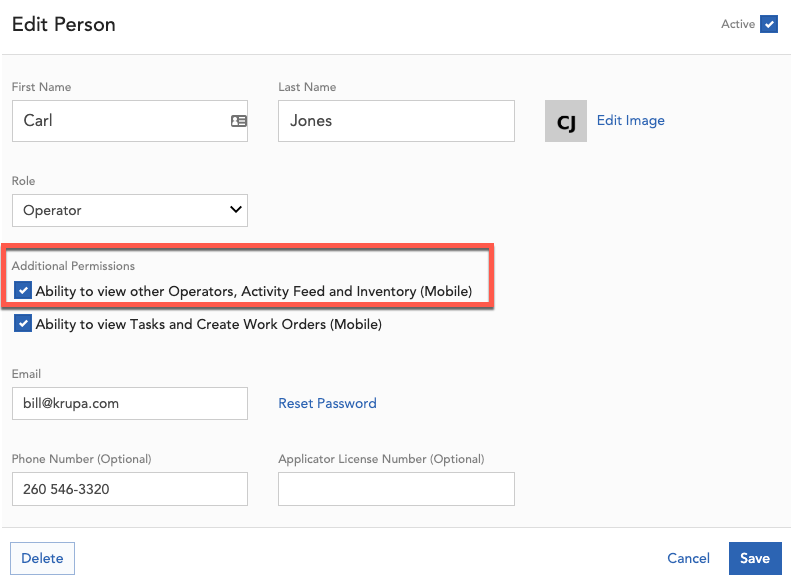Click the view other Operators permission label text
This screenshot has width=791, height=586.
pyautogui.click(x=253, y=291)
